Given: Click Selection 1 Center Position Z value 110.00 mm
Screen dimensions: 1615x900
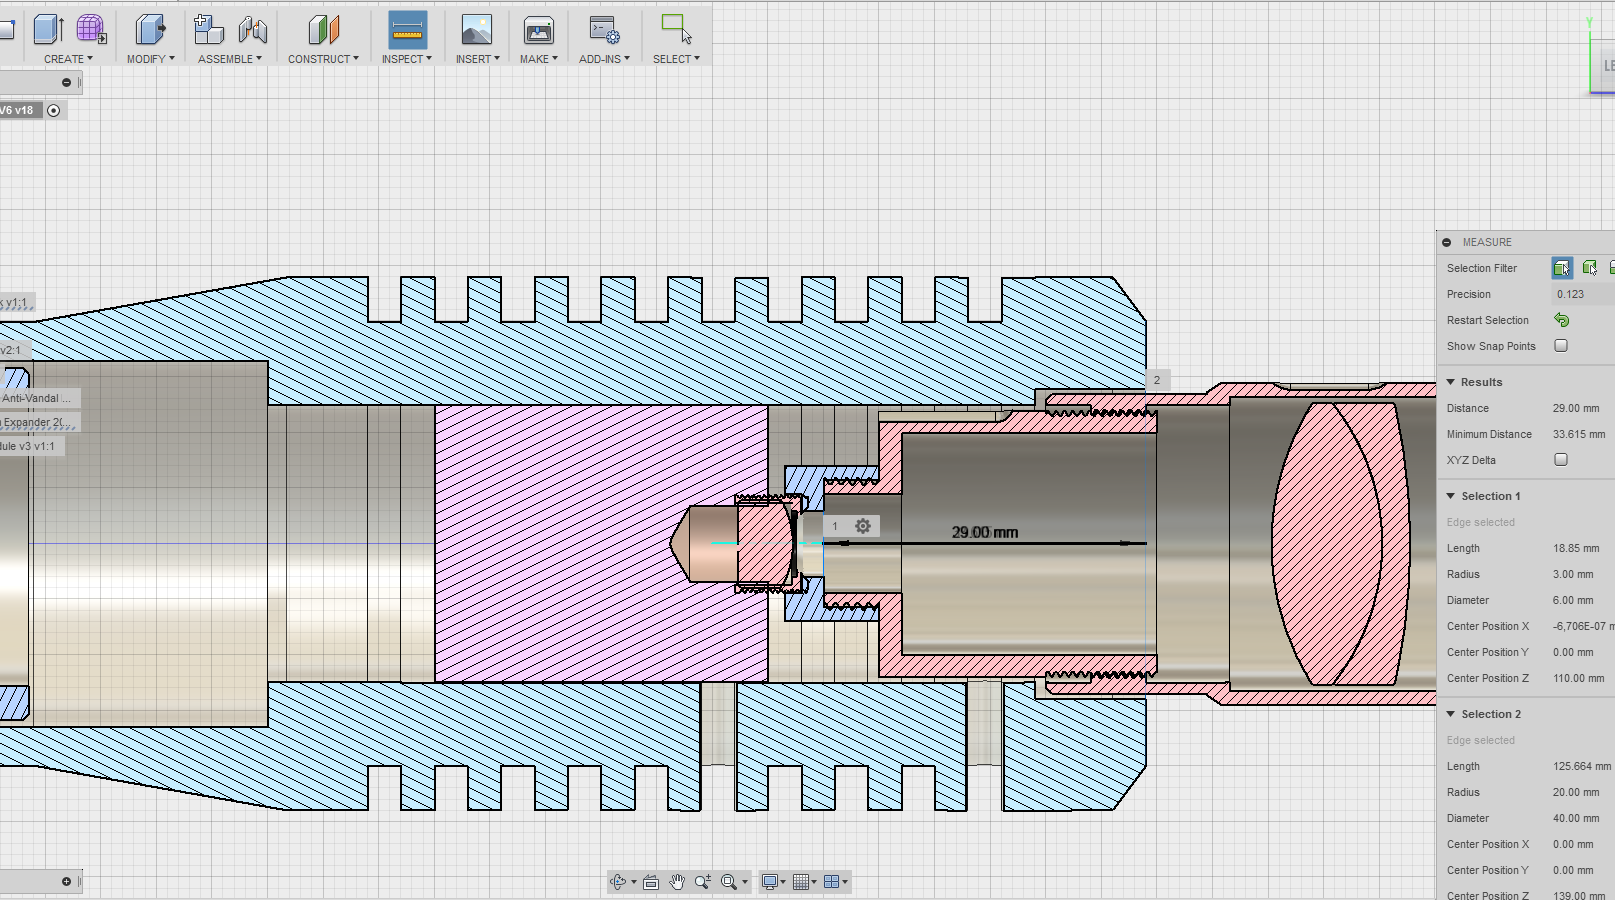Looking at the screenshot, I should point(1578,678).
